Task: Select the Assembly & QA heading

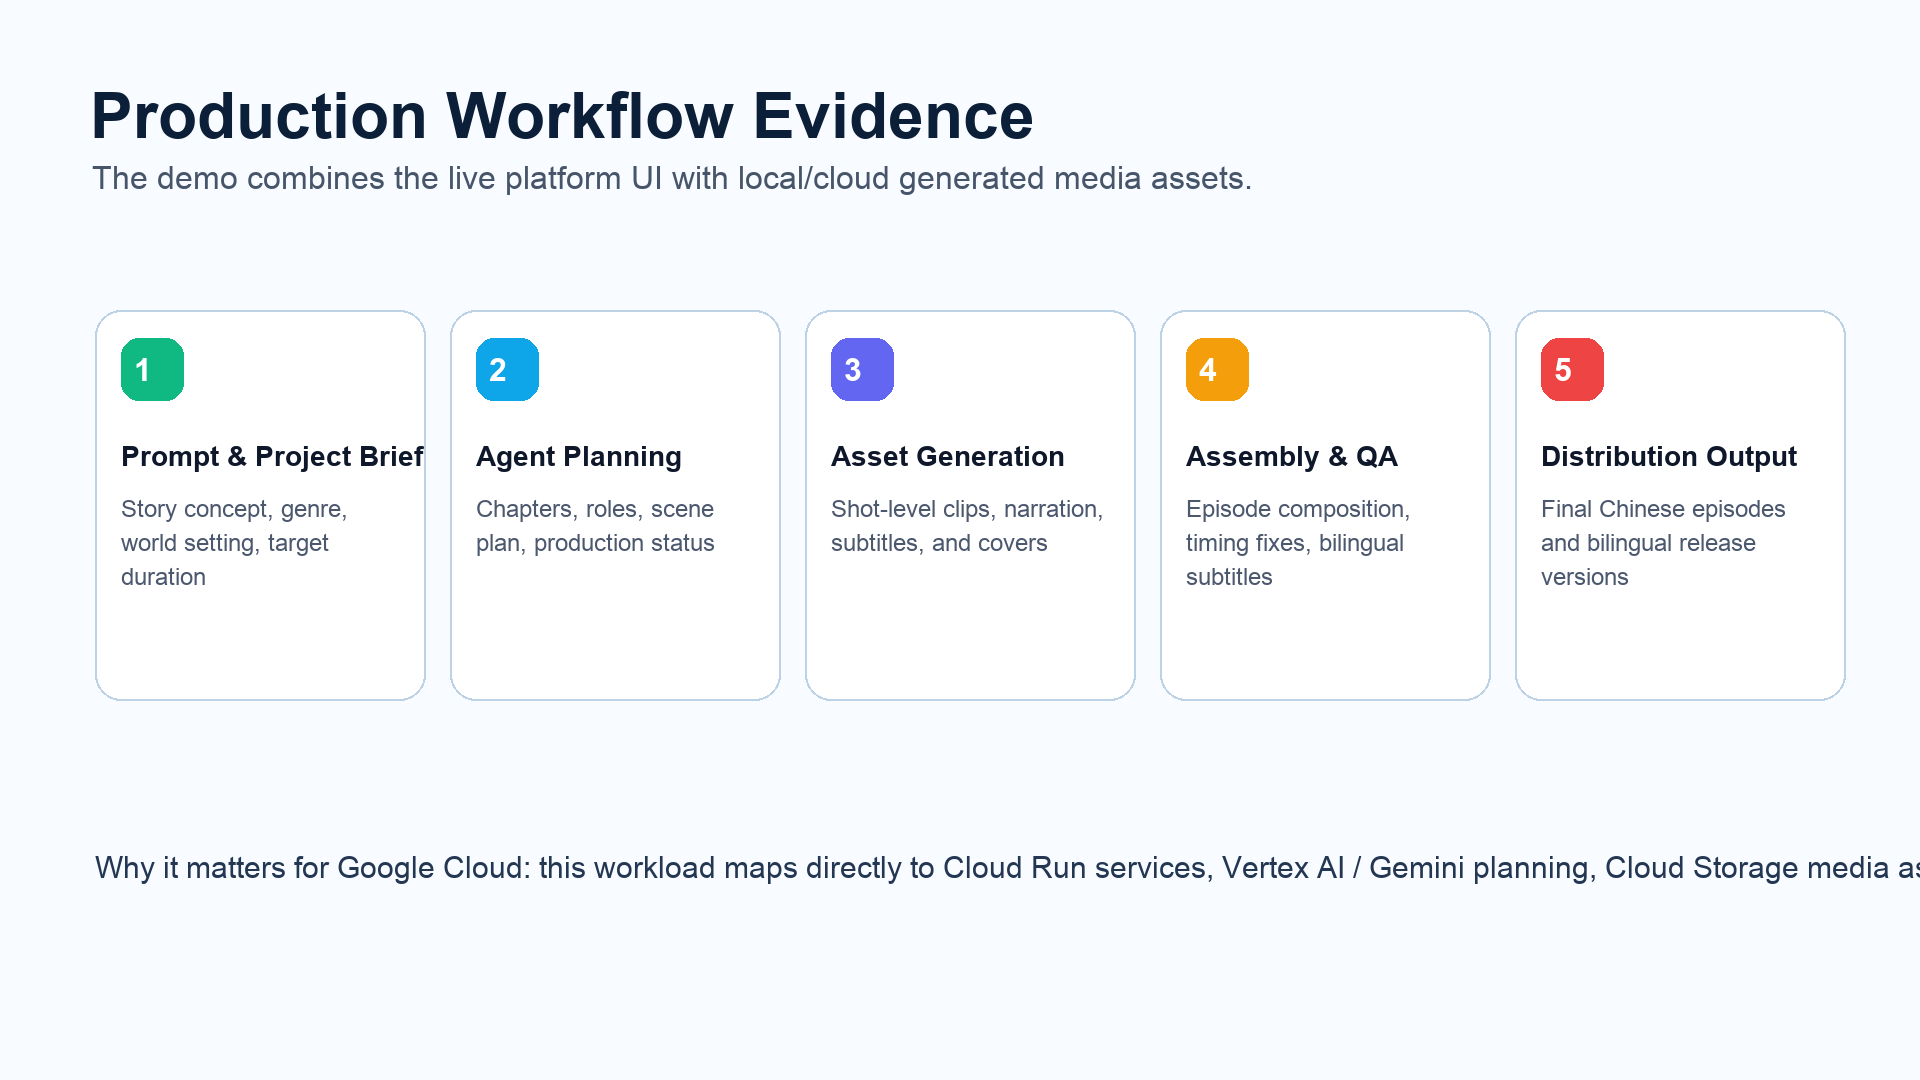Action: click(x=1291, y=456)
